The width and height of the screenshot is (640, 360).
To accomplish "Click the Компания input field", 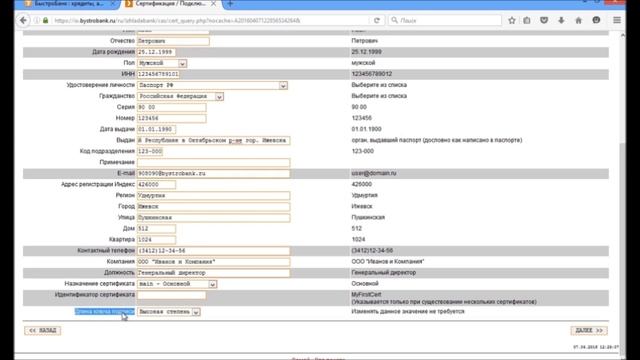I will (x=213, y=262).
